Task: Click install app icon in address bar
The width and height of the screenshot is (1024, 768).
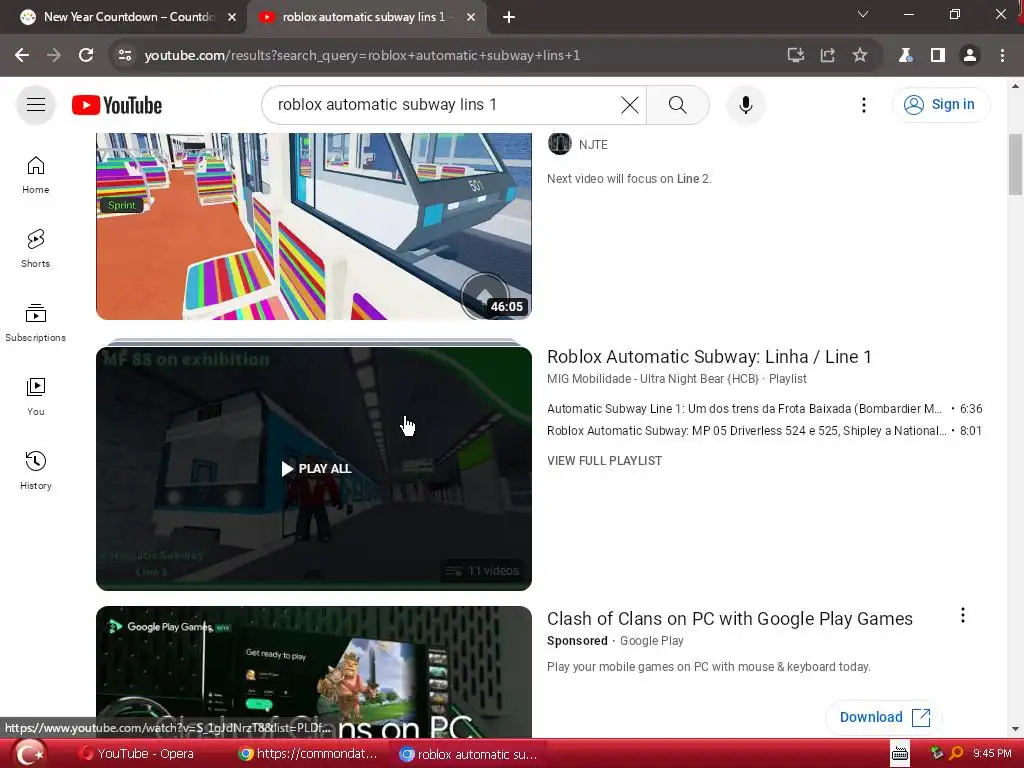Action: [x=795, y=56]
